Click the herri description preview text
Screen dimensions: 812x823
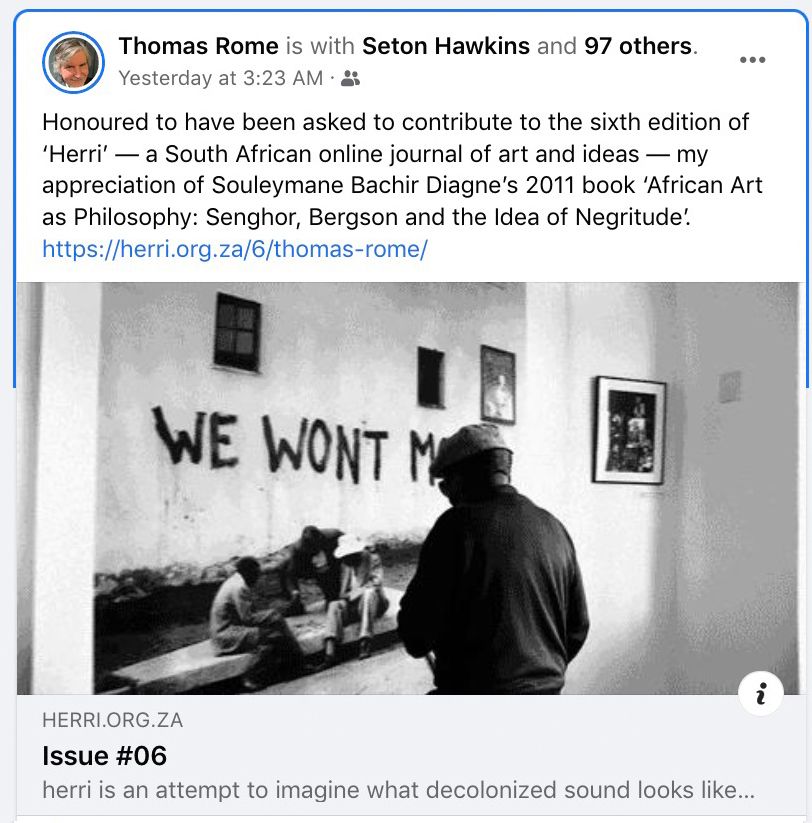(x=398, y=790)
